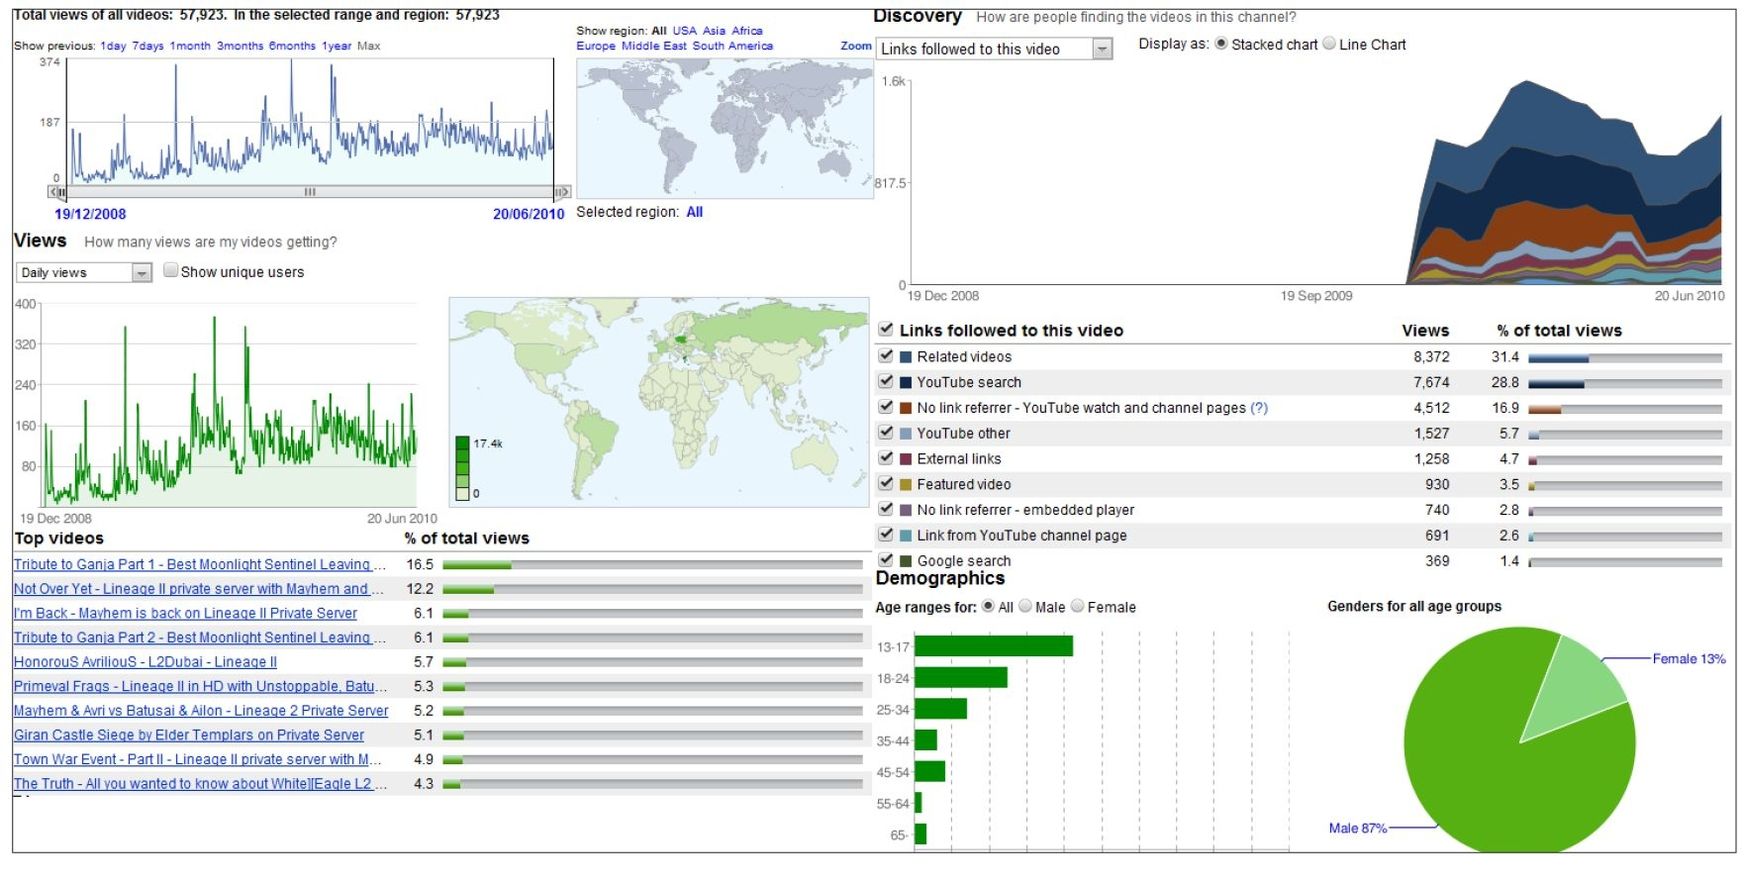Uncheck the YouTube search checkbox
The image size is (1744, 883).
tap(885, 381)
